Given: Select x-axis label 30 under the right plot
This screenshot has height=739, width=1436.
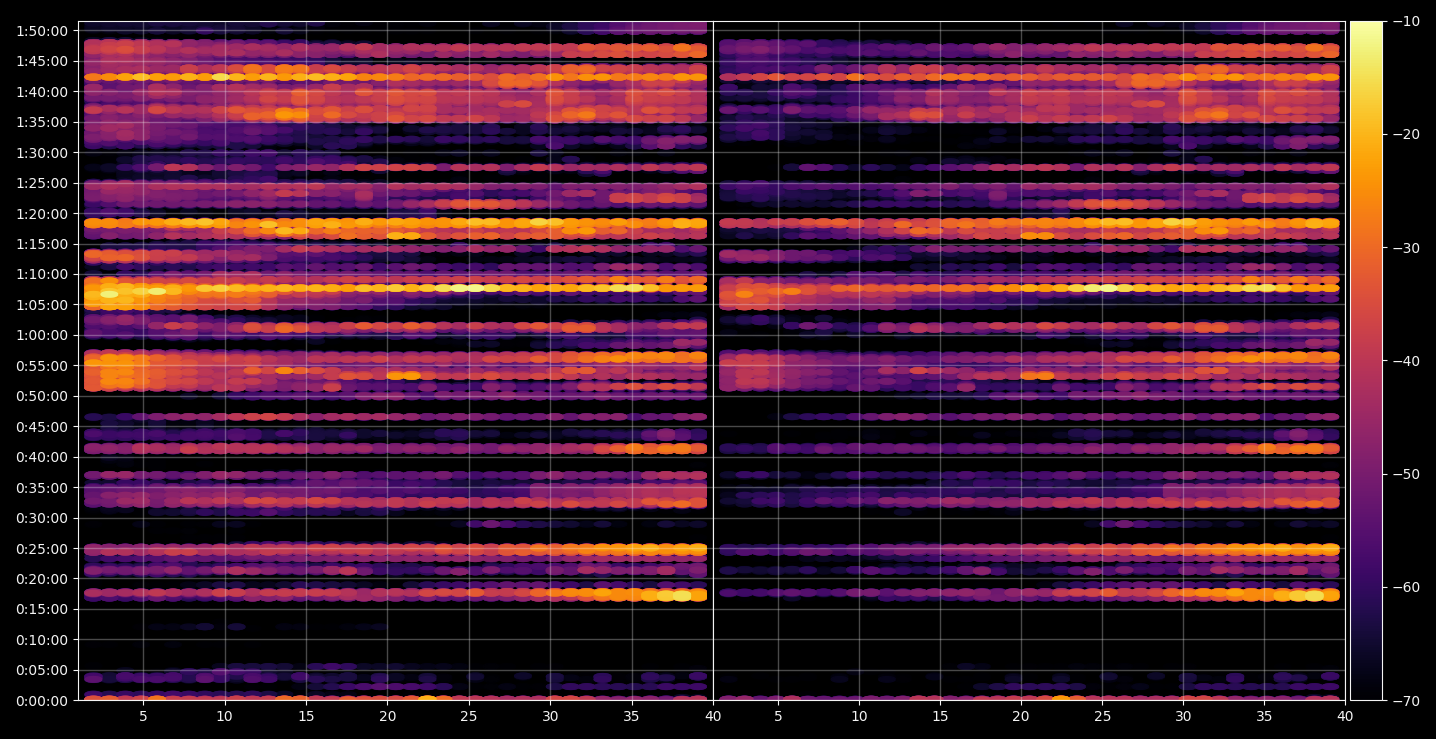Looking at the screenshot, I should (x=1183, y=717).
